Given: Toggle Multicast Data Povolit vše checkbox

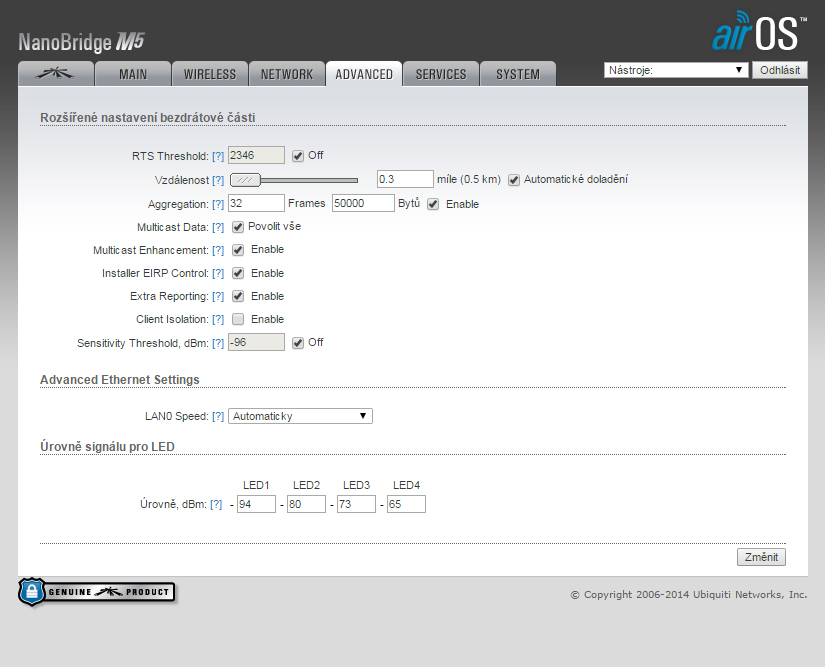Looking at the screenshot, I should (x=238, y=227).
